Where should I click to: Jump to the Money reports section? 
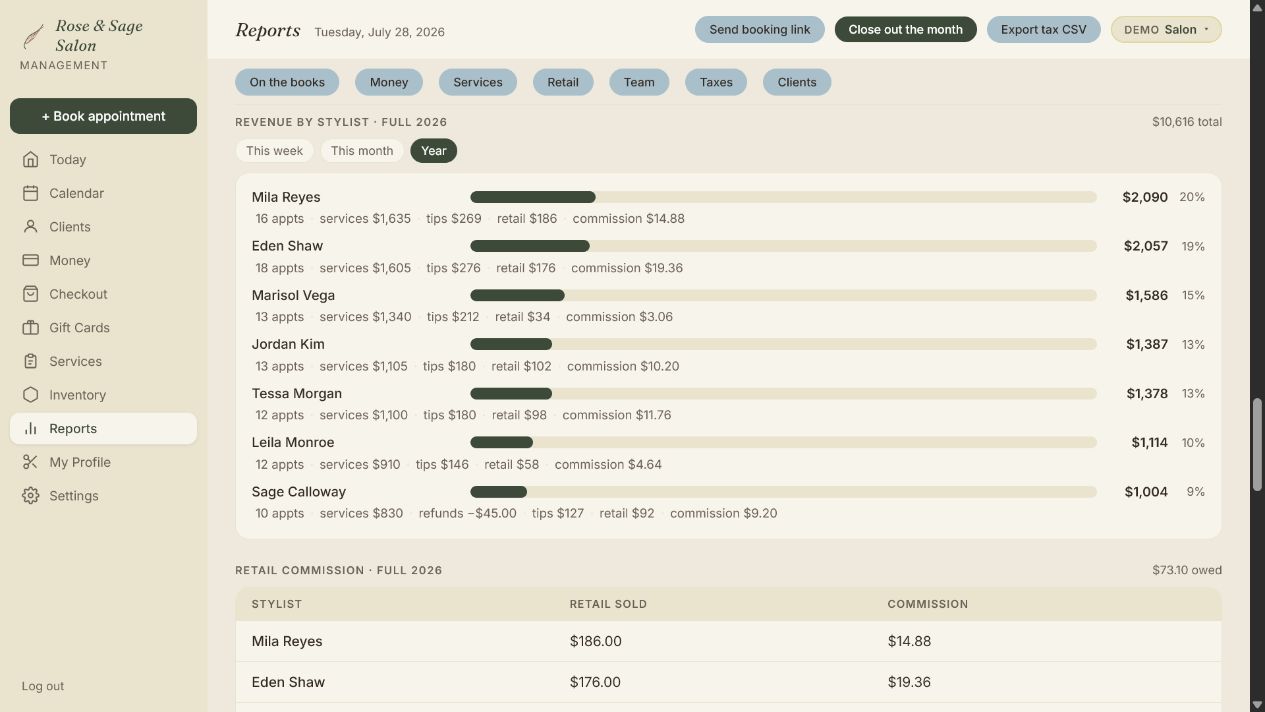tap(389, 82)
